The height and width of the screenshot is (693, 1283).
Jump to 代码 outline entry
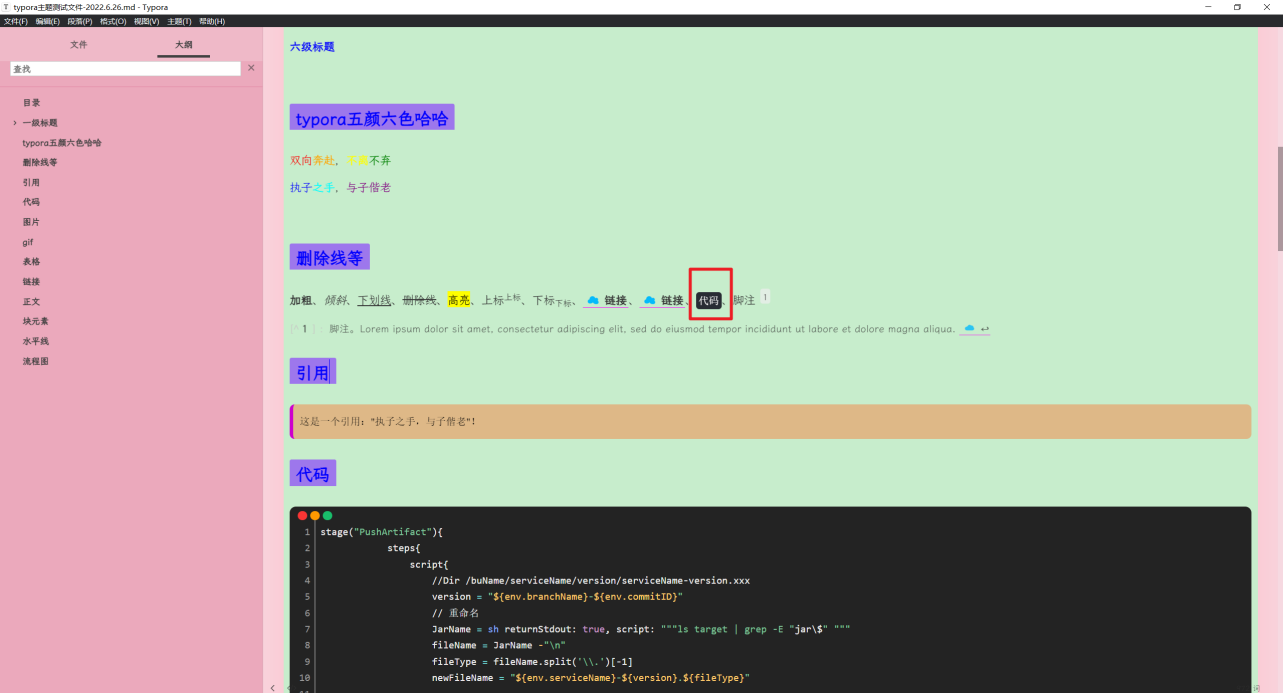point(32,202)
